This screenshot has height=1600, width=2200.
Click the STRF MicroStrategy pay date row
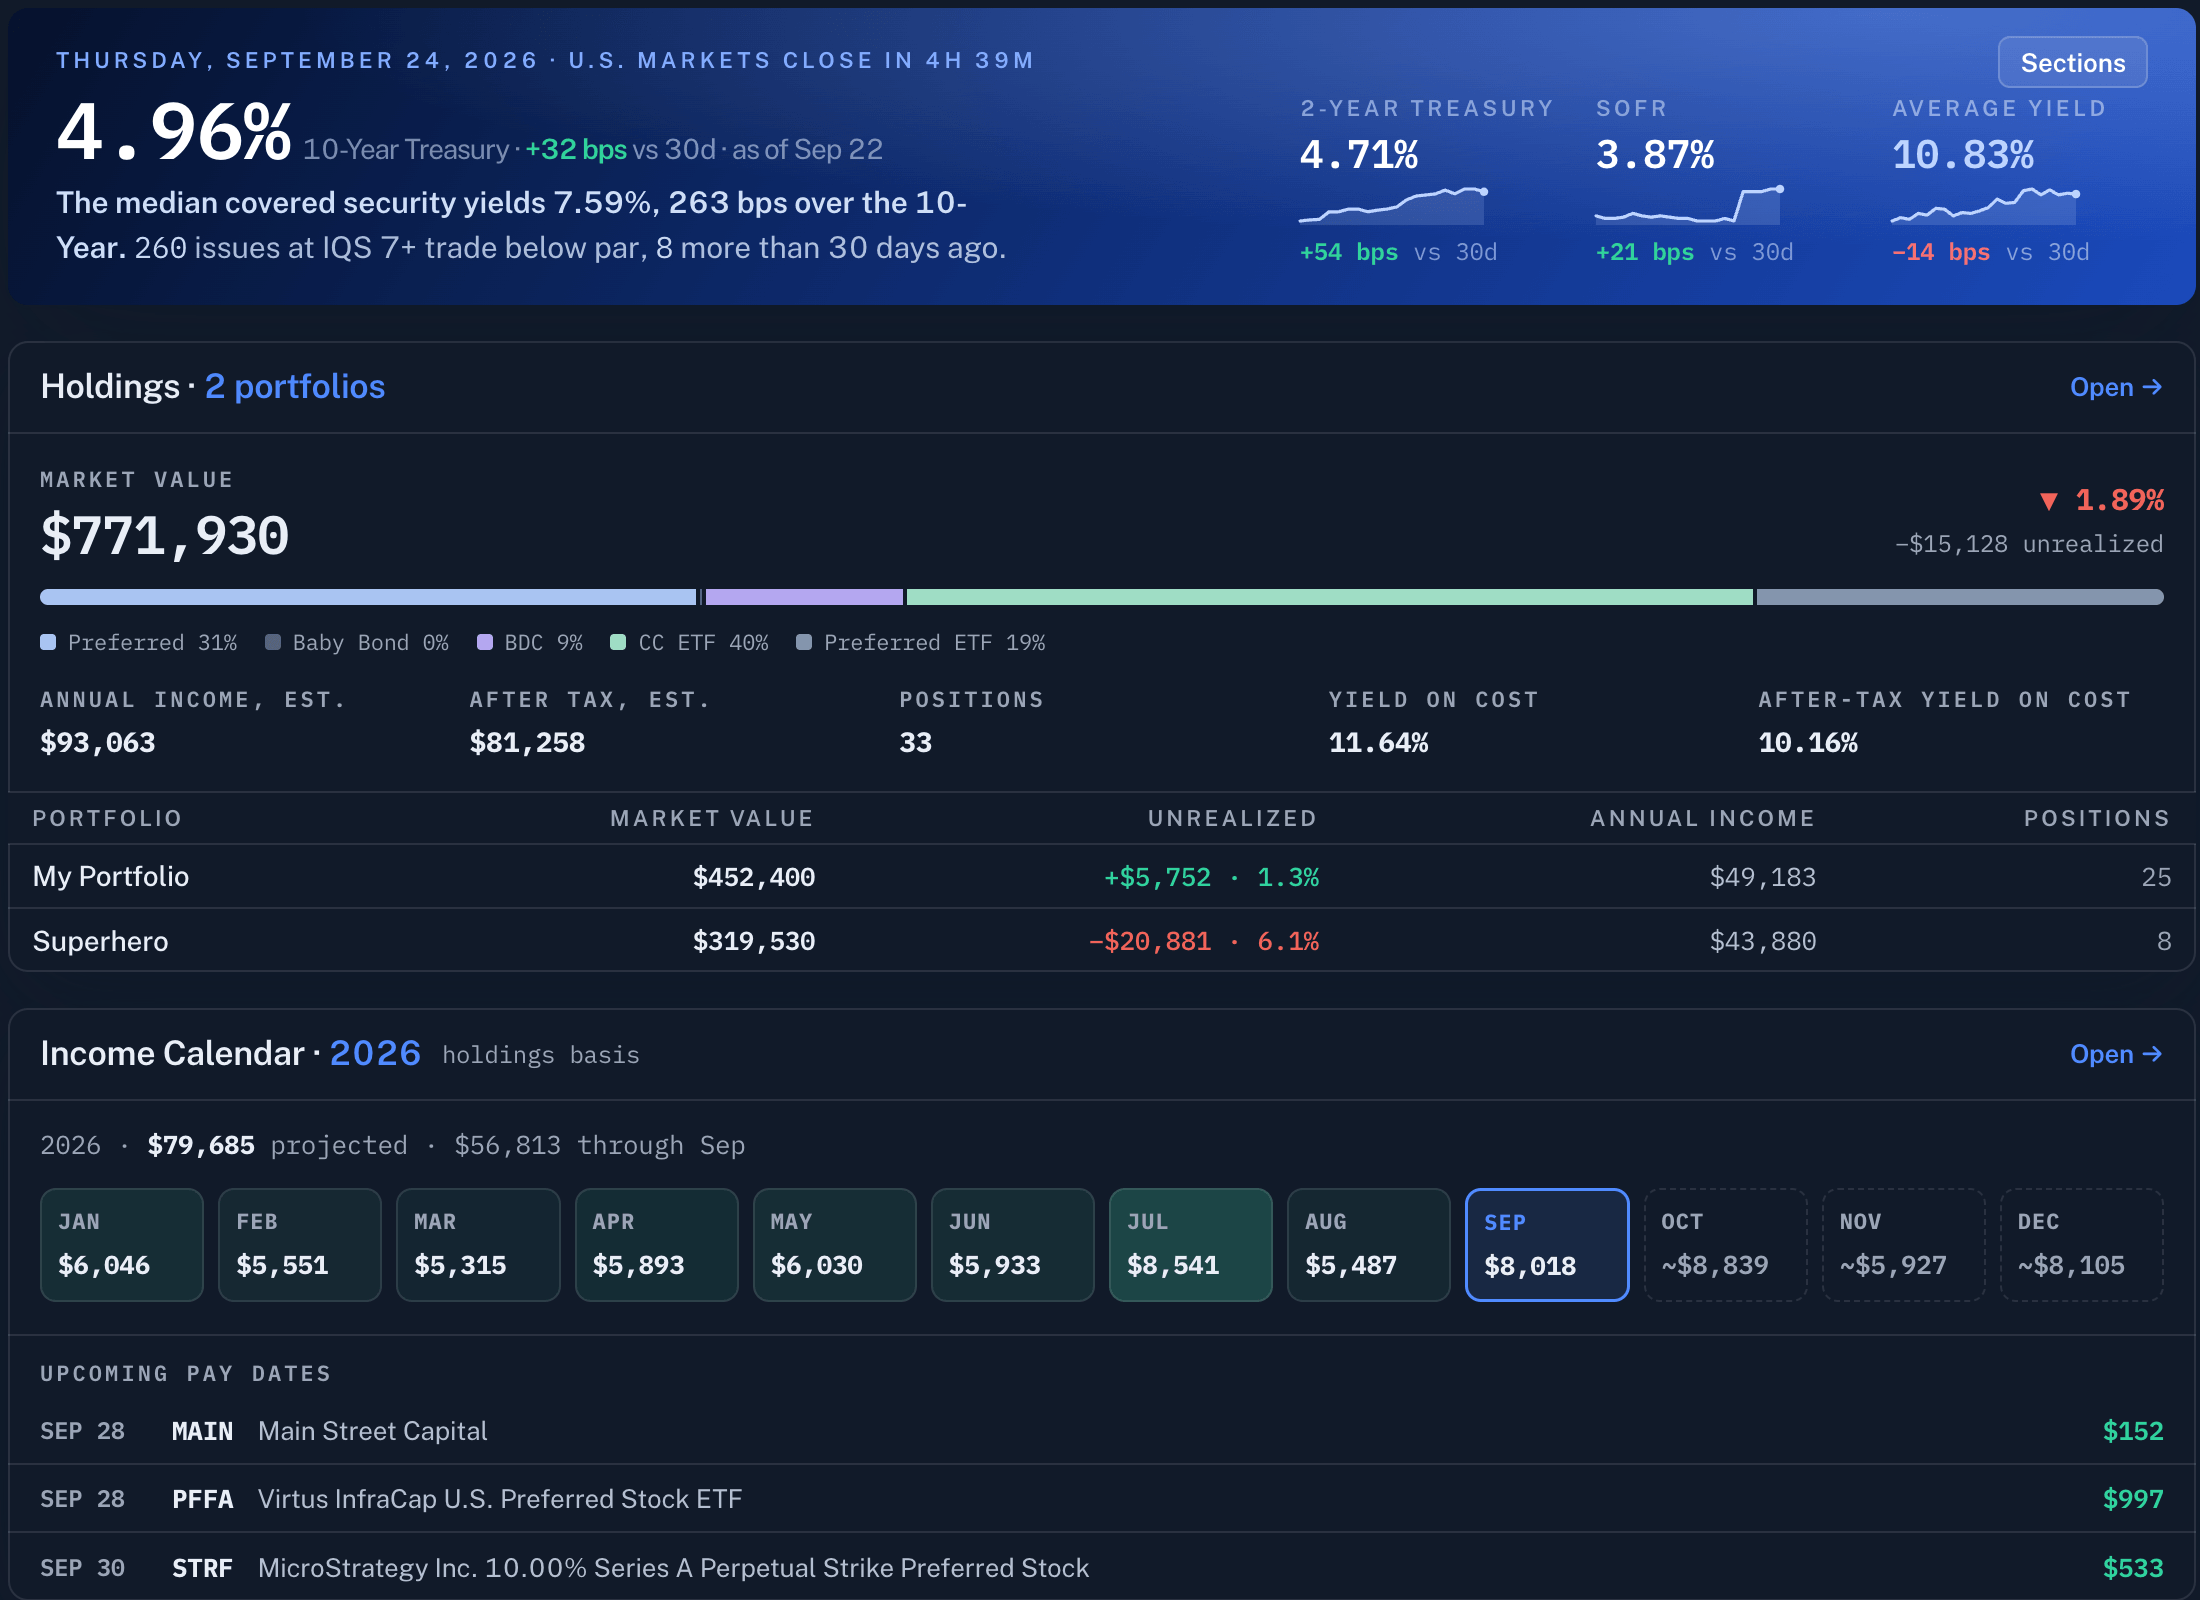[x=1101, y=1567]
